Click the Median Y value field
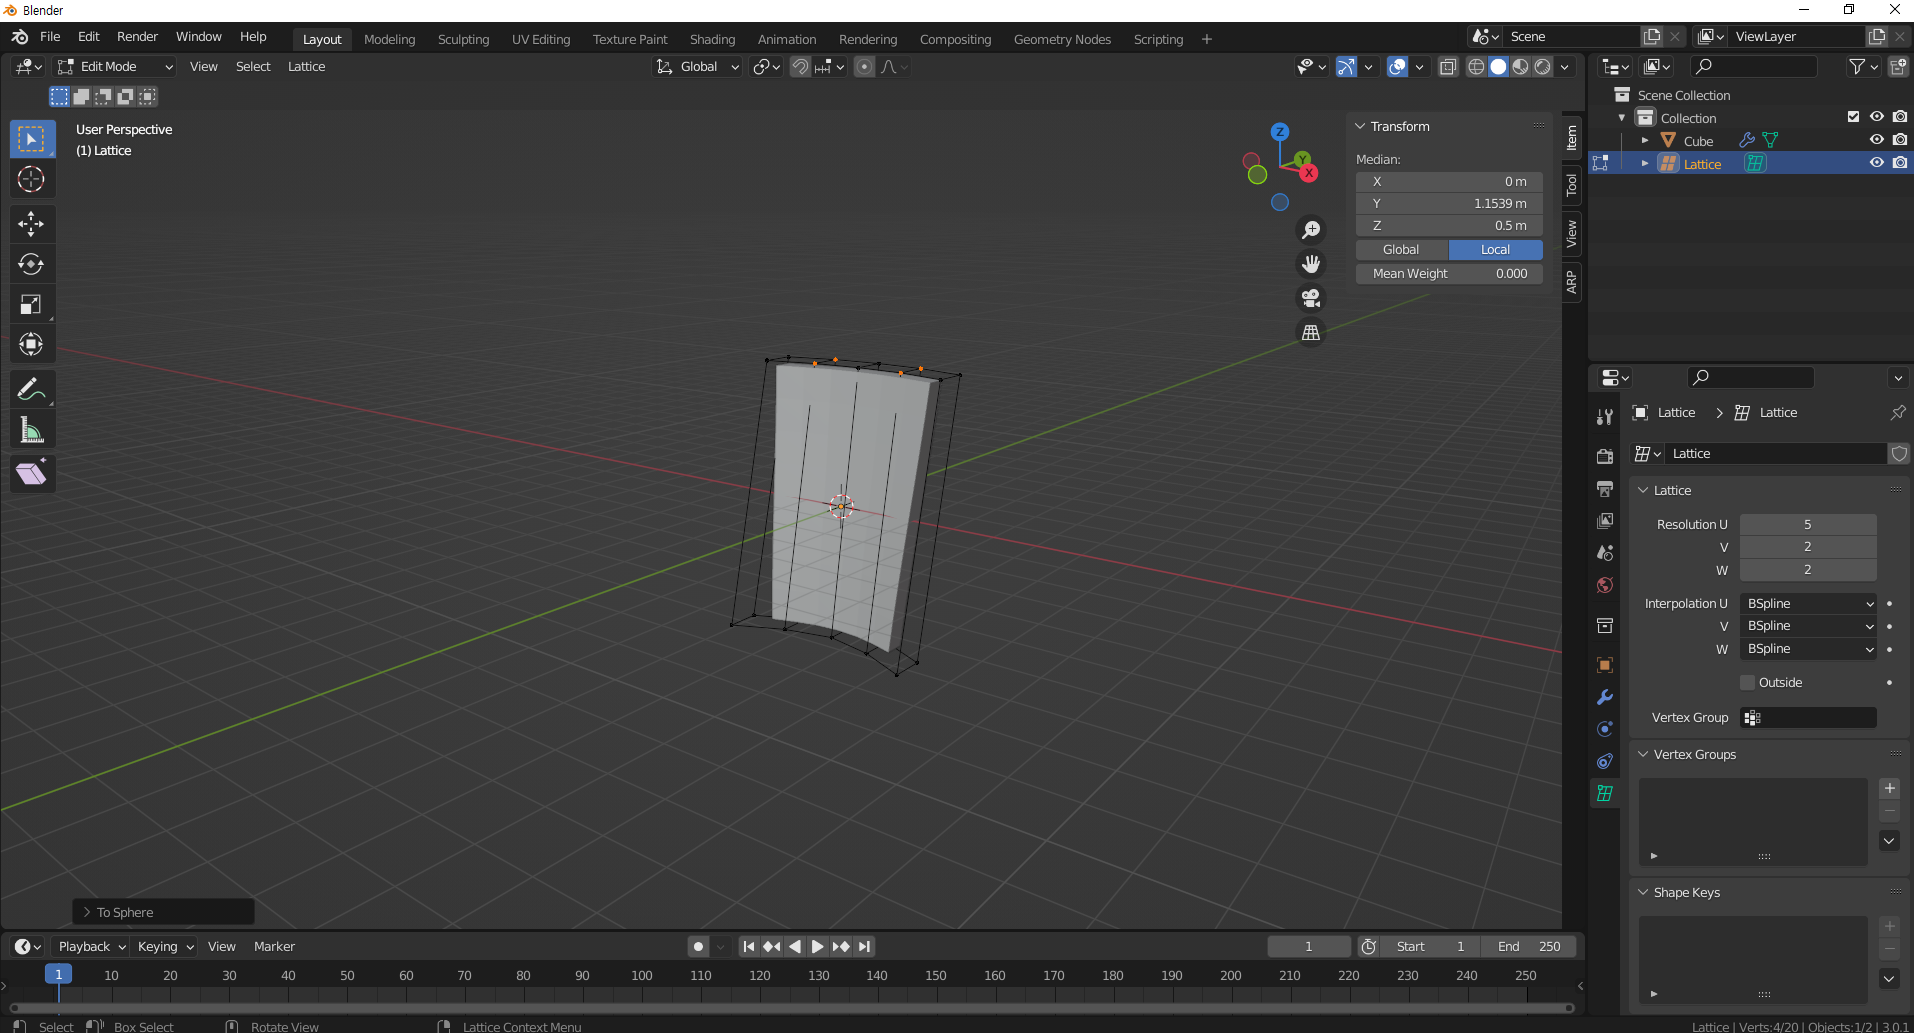 click(x=1449, y=203)
